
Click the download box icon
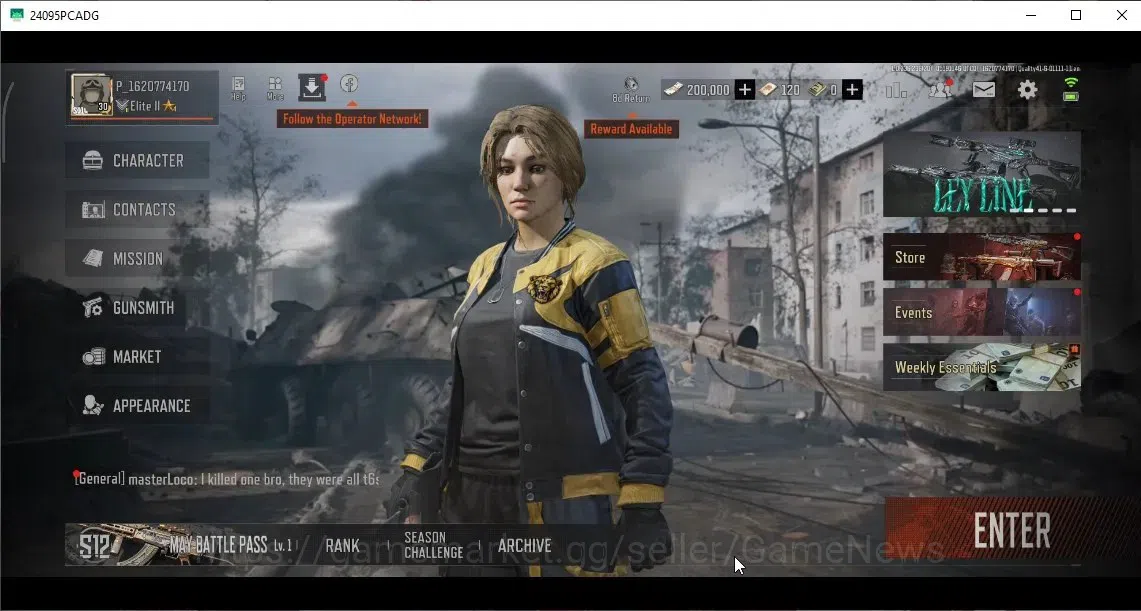coord(311,87)
